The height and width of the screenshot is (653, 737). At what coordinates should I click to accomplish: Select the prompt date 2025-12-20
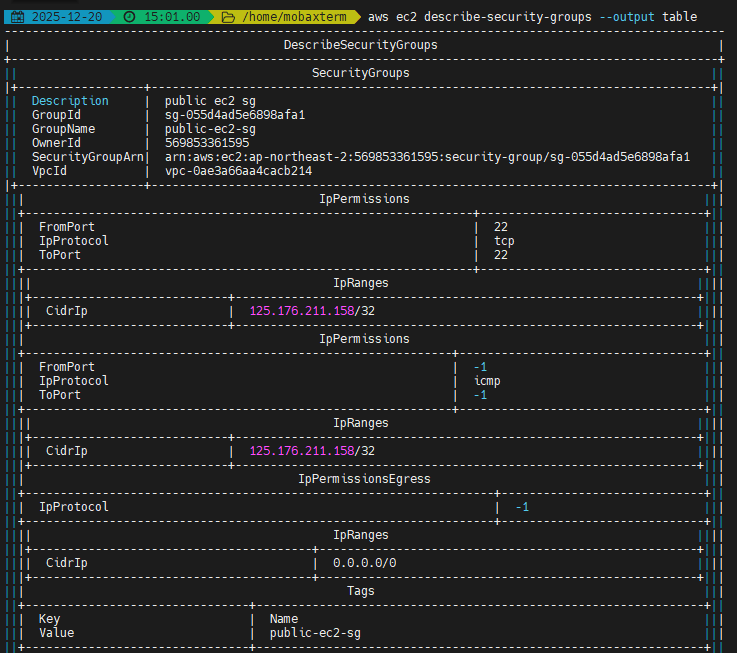point(67,17)
